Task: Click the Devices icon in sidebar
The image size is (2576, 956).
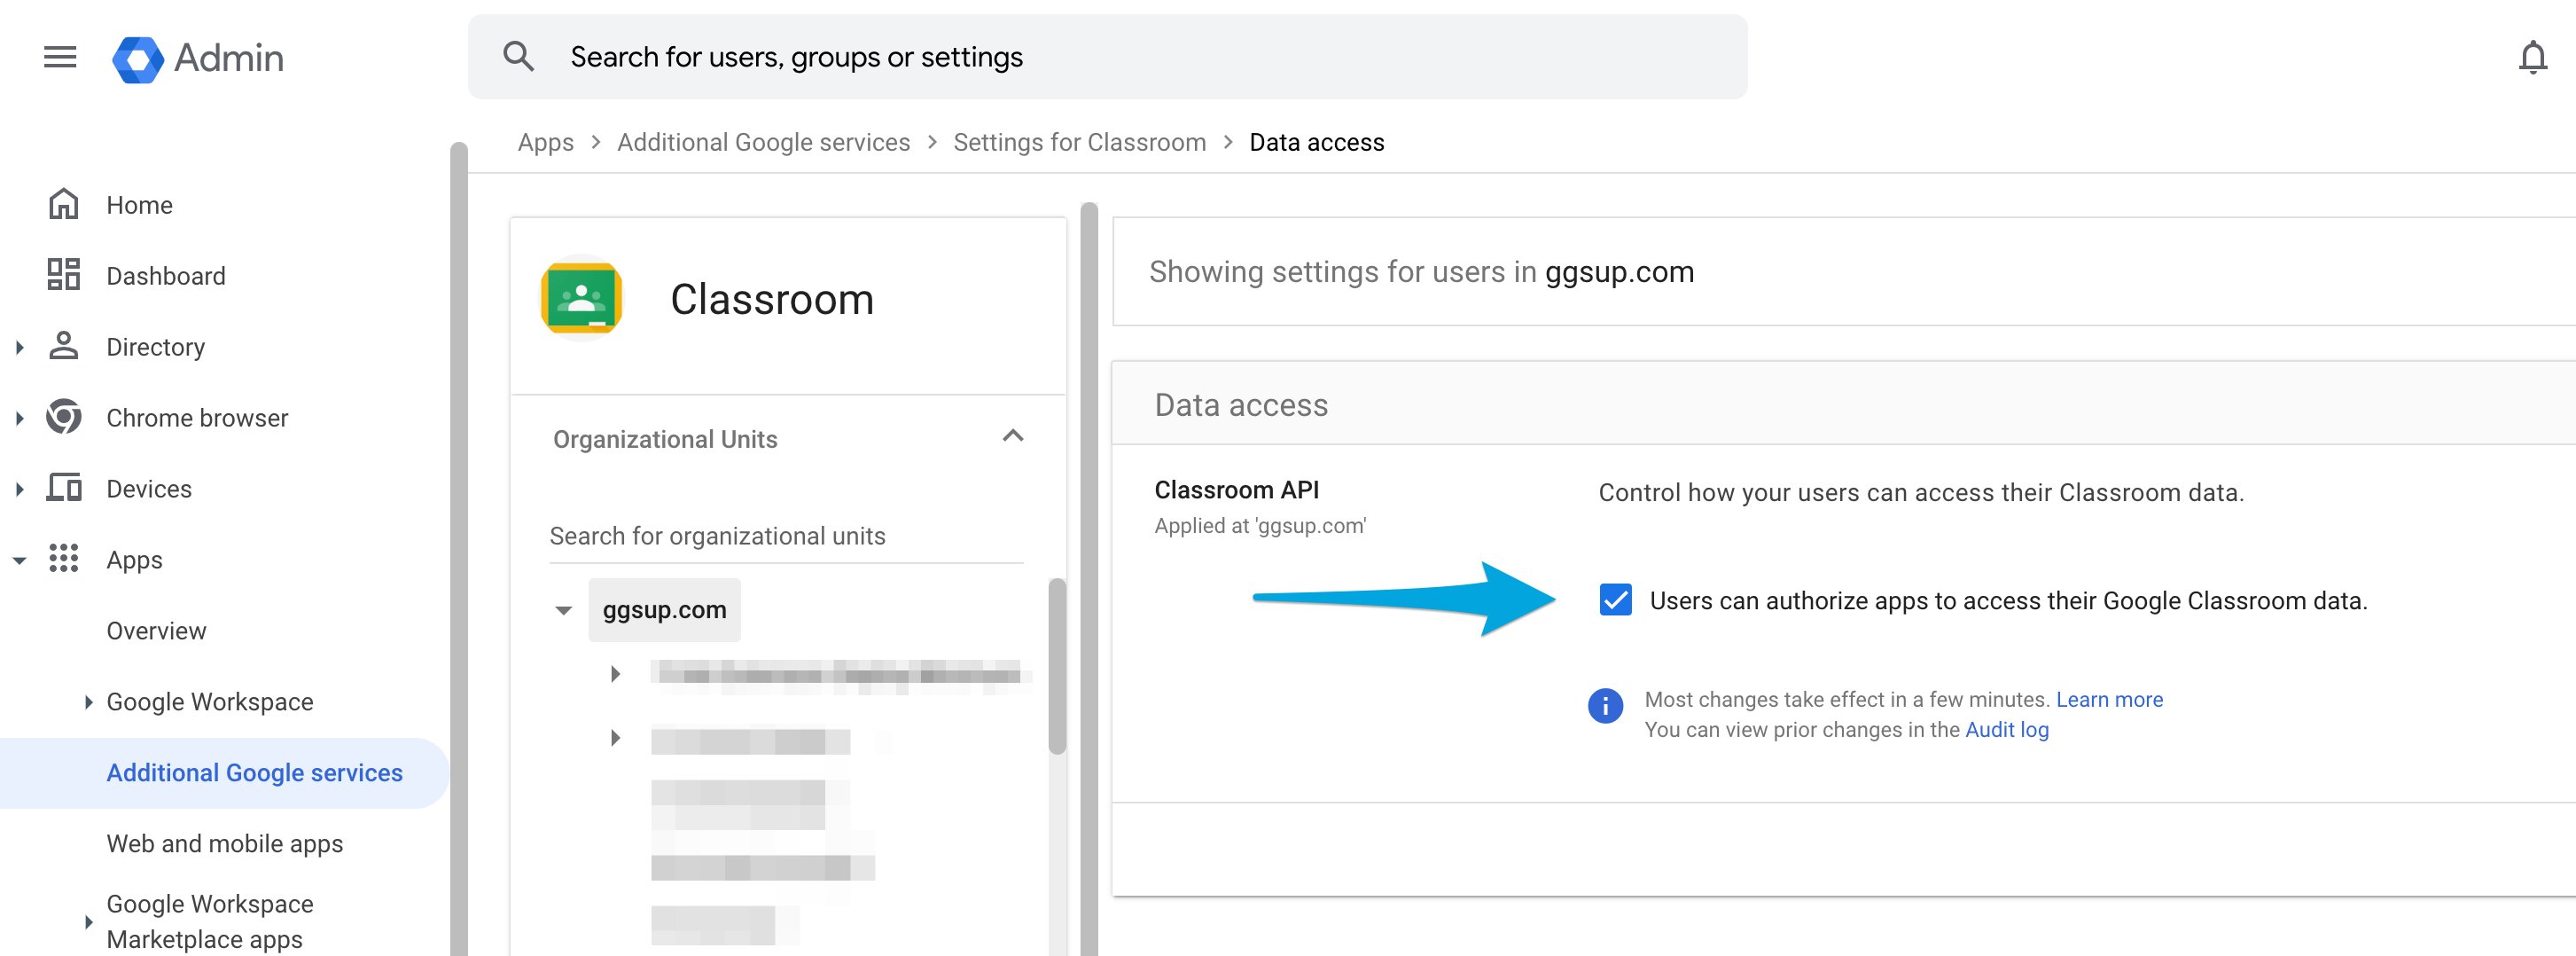Action: 64,488
